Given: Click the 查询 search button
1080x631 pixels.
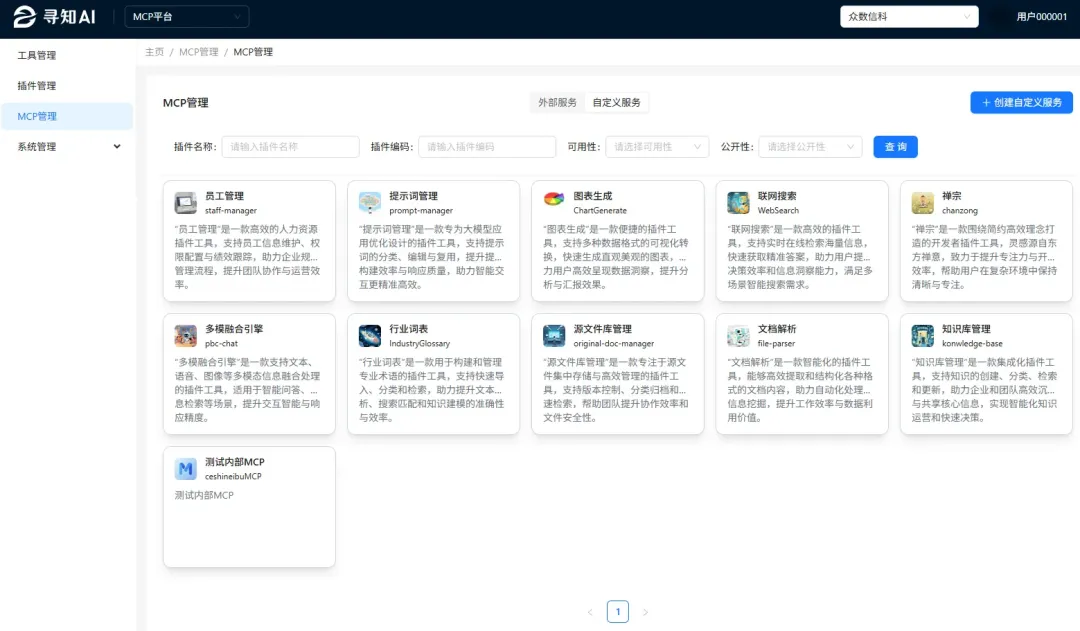Looking at the screenshot, I should [x=895, y=146].
